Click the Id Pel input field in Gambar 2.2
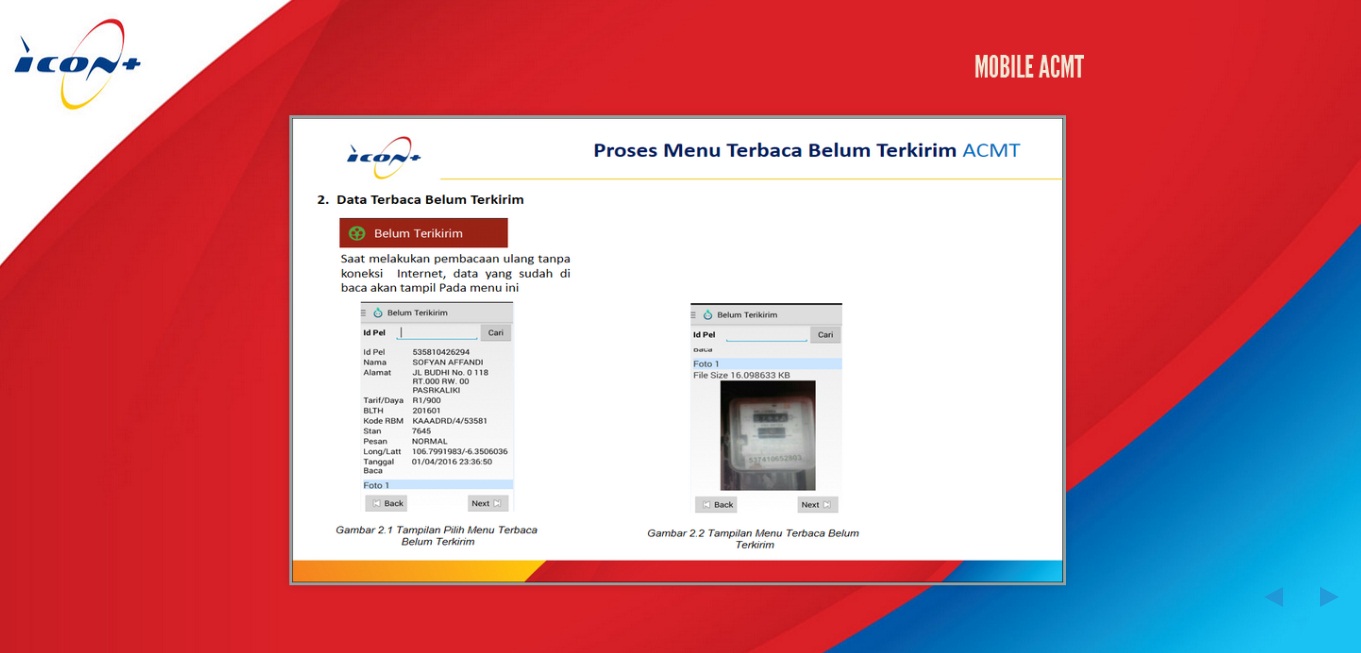Screen dimensions: 1361x653 pos(767,334)
